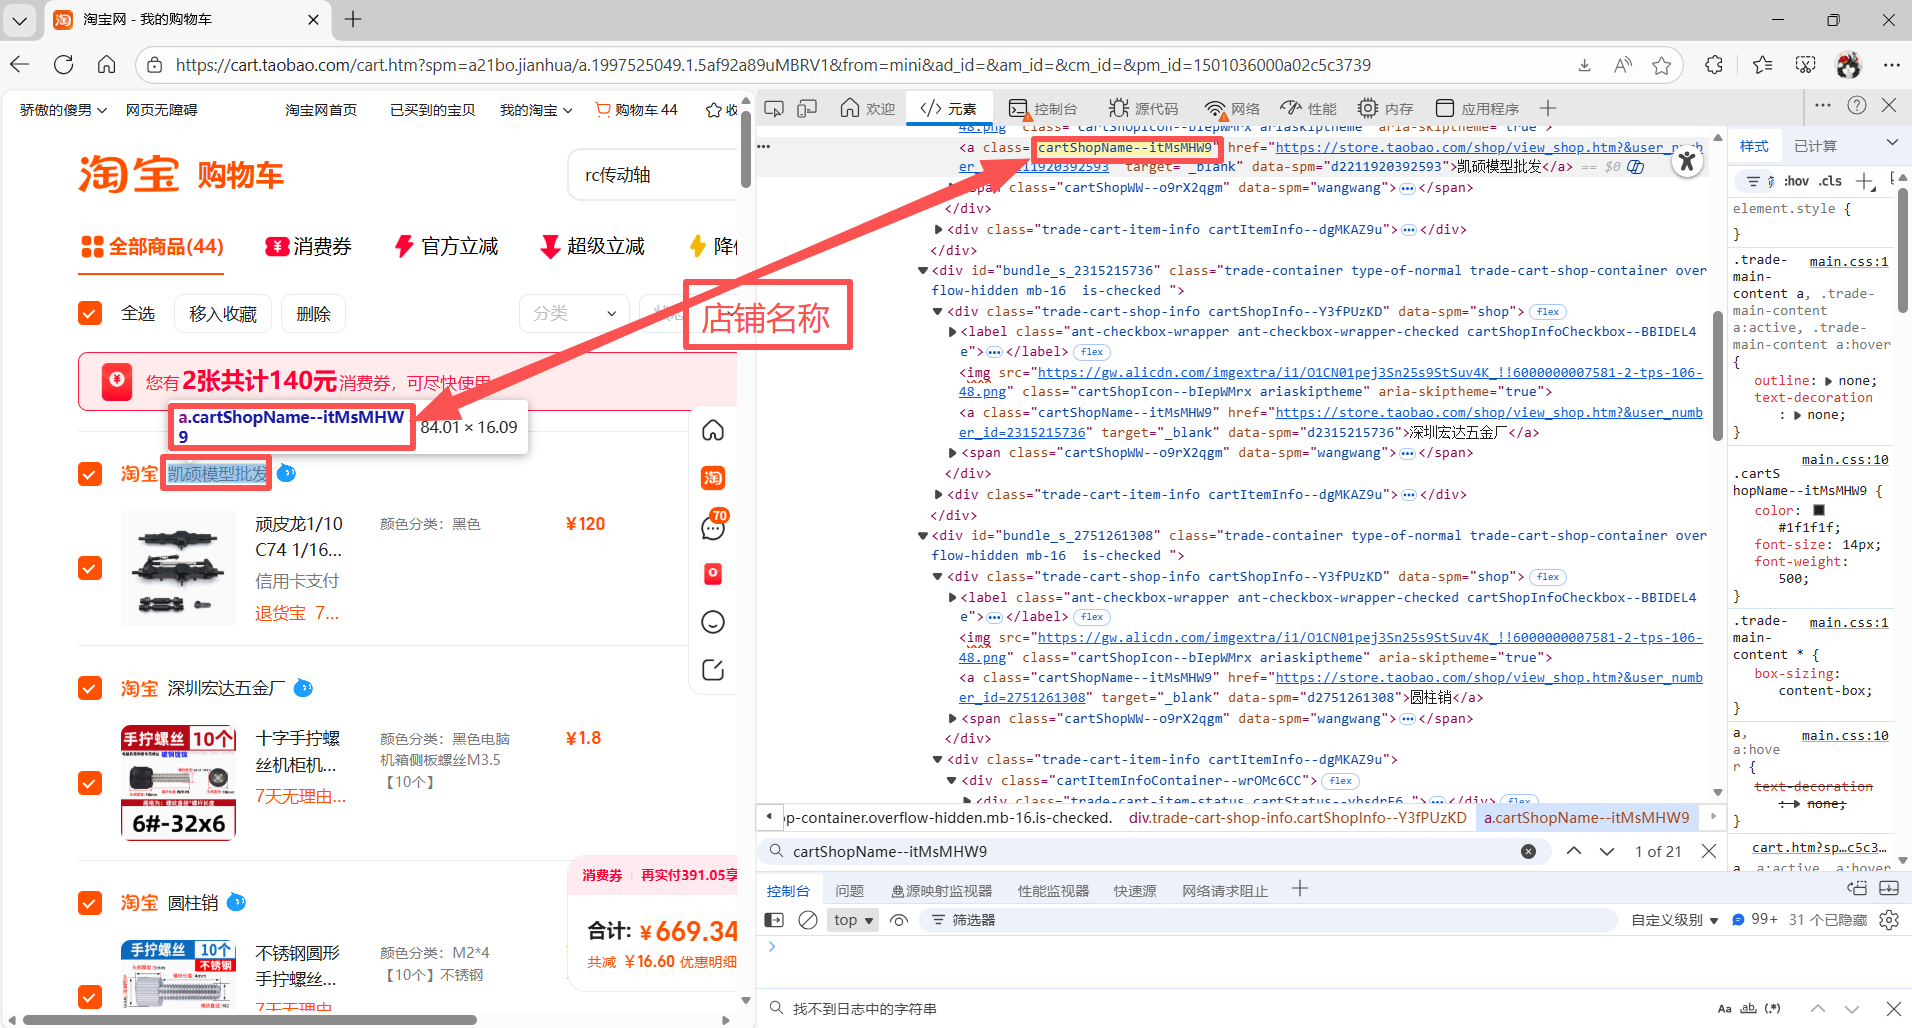Click the 移入收藏 button
Viewport: 1912px width, 1028px height.
pyautogui.click(x=223, y=314)
